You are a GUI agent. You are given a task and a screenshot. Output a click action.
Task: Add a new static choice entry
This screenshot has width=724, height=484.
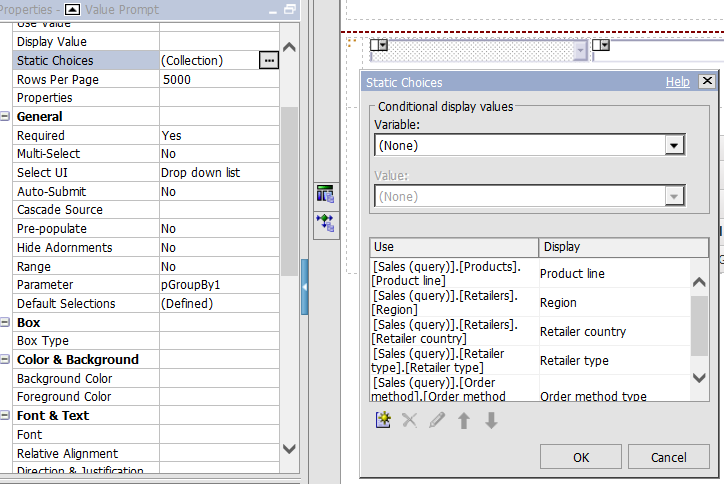(x=383, y=420)
